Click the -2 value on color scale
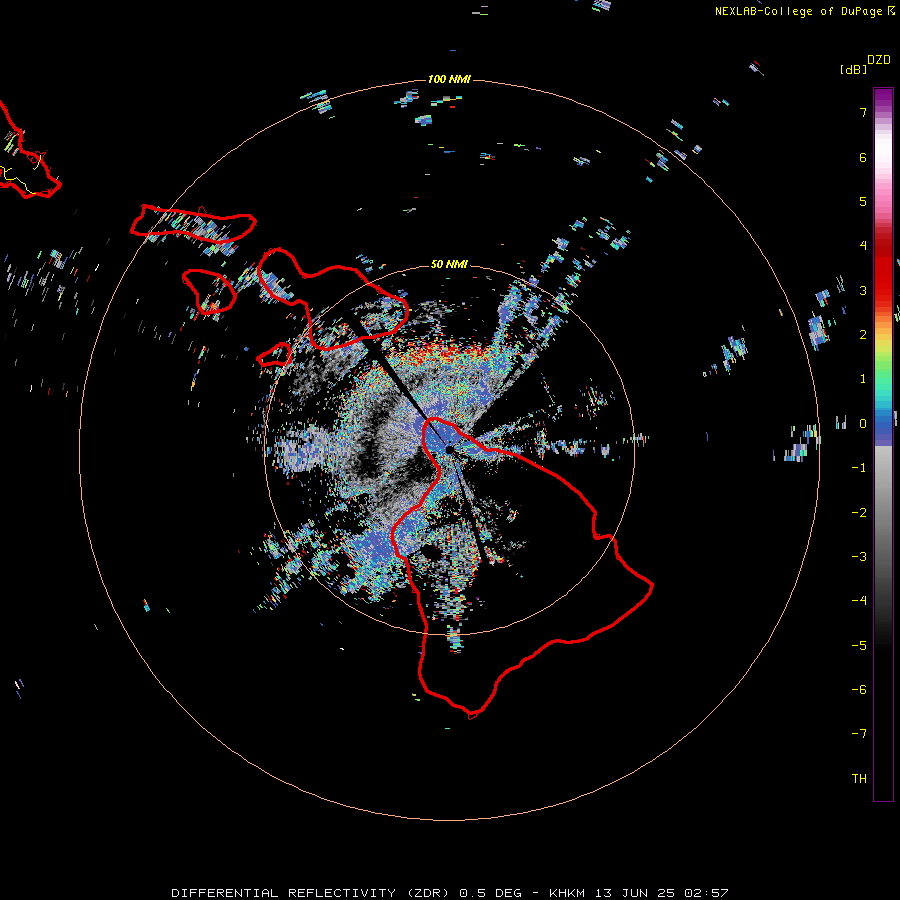 point(859,513)
